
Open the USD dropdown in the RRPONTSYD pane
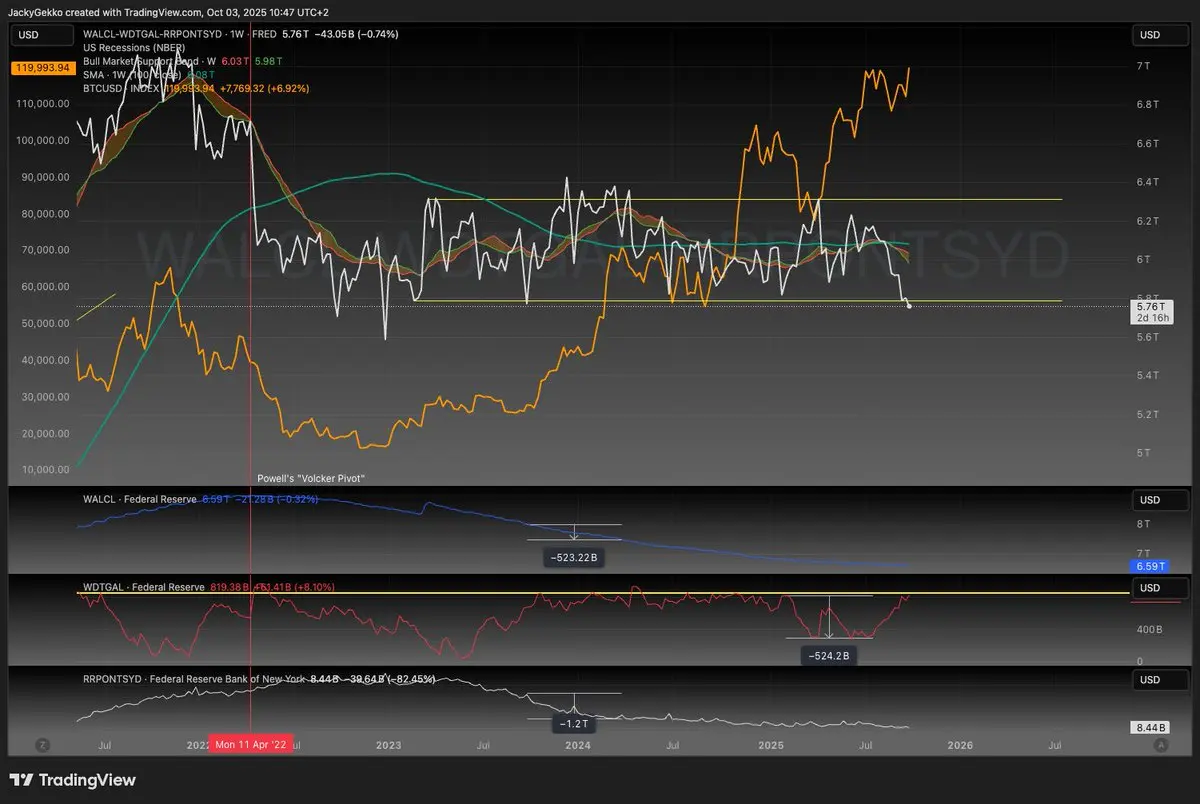[1150, 680]
